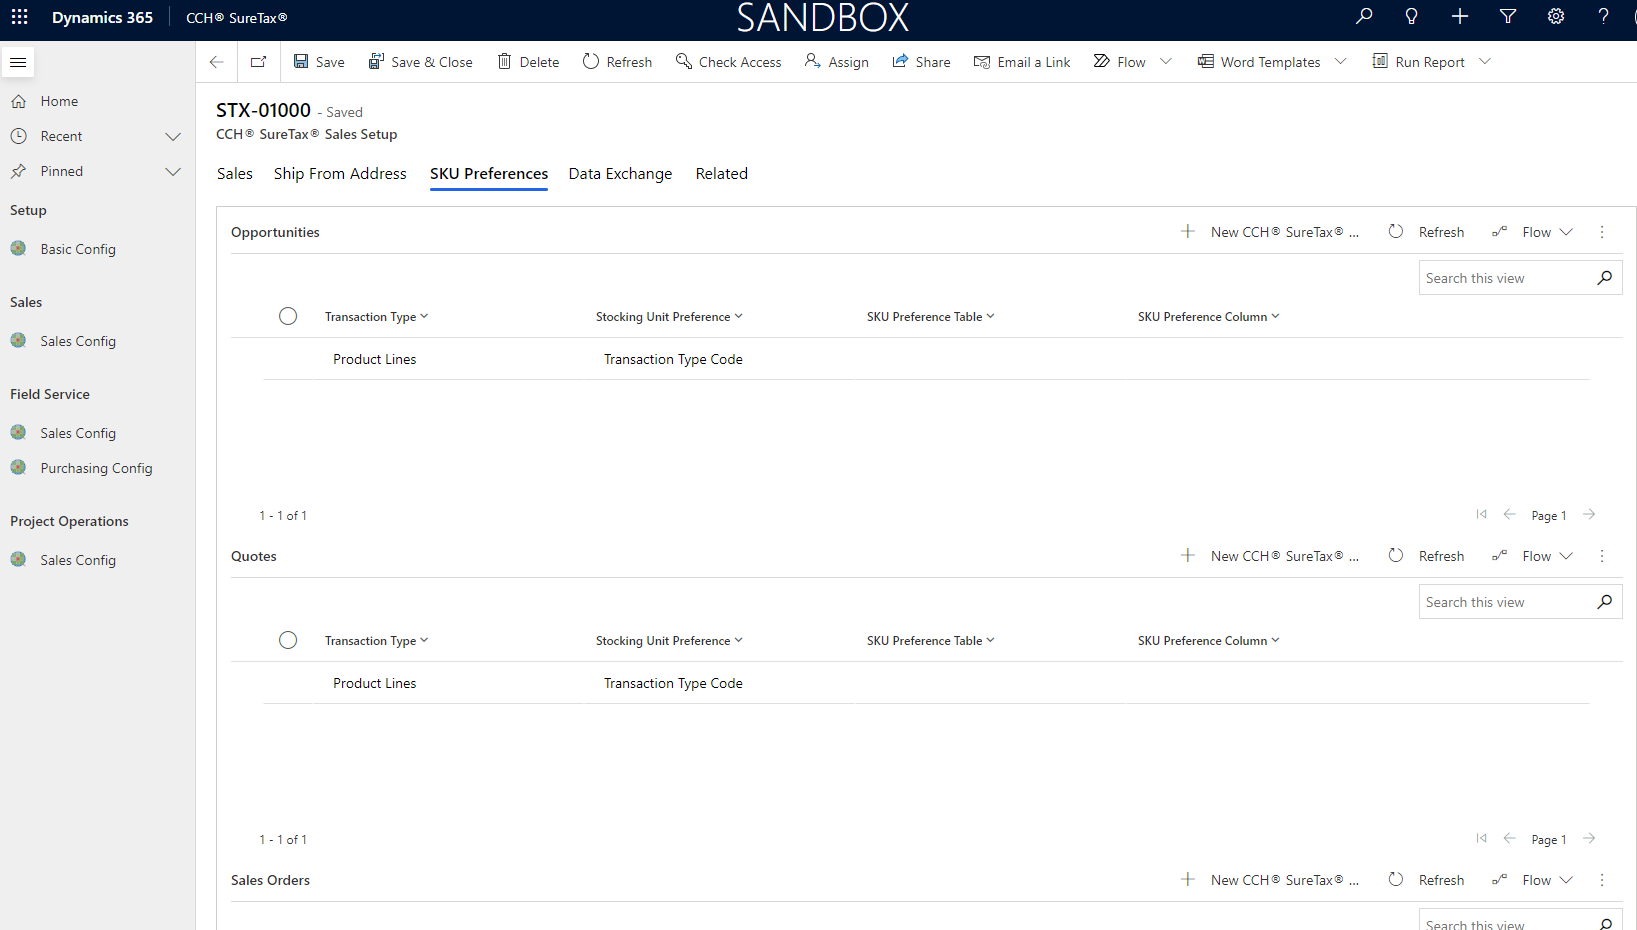Go to next page in Opportunities grid
Screen dimensions: 1637x930
tap(1589, 515)
